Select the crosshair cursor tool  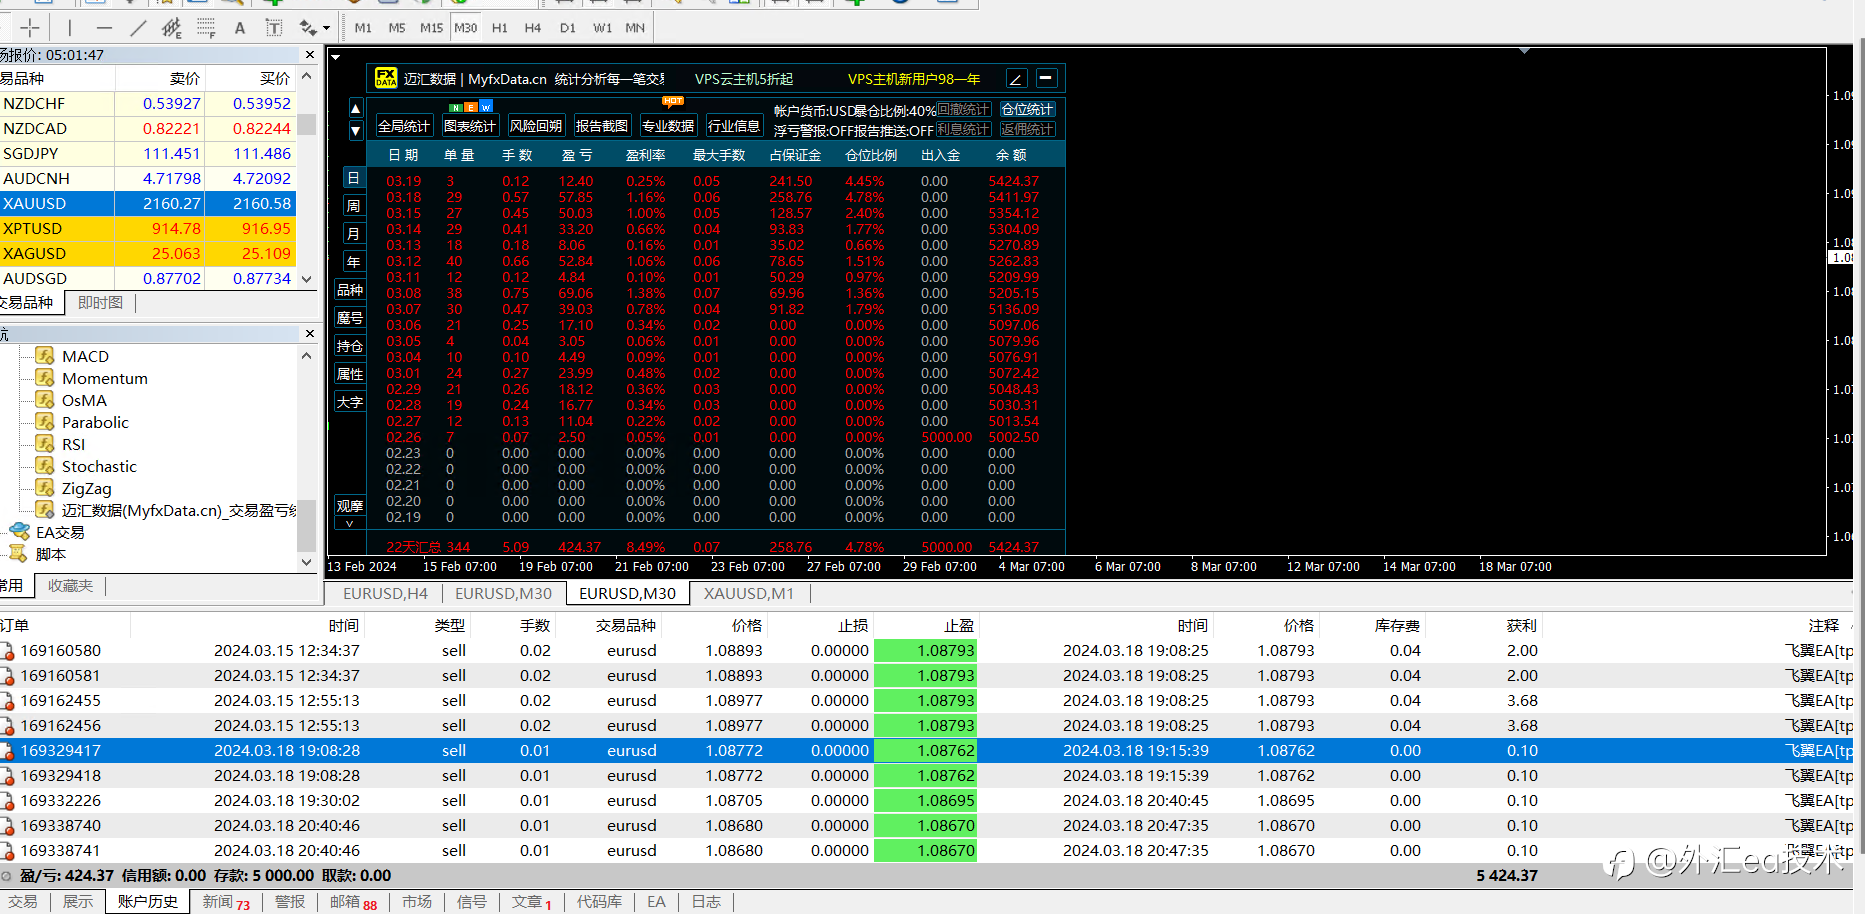pos(30,28)
